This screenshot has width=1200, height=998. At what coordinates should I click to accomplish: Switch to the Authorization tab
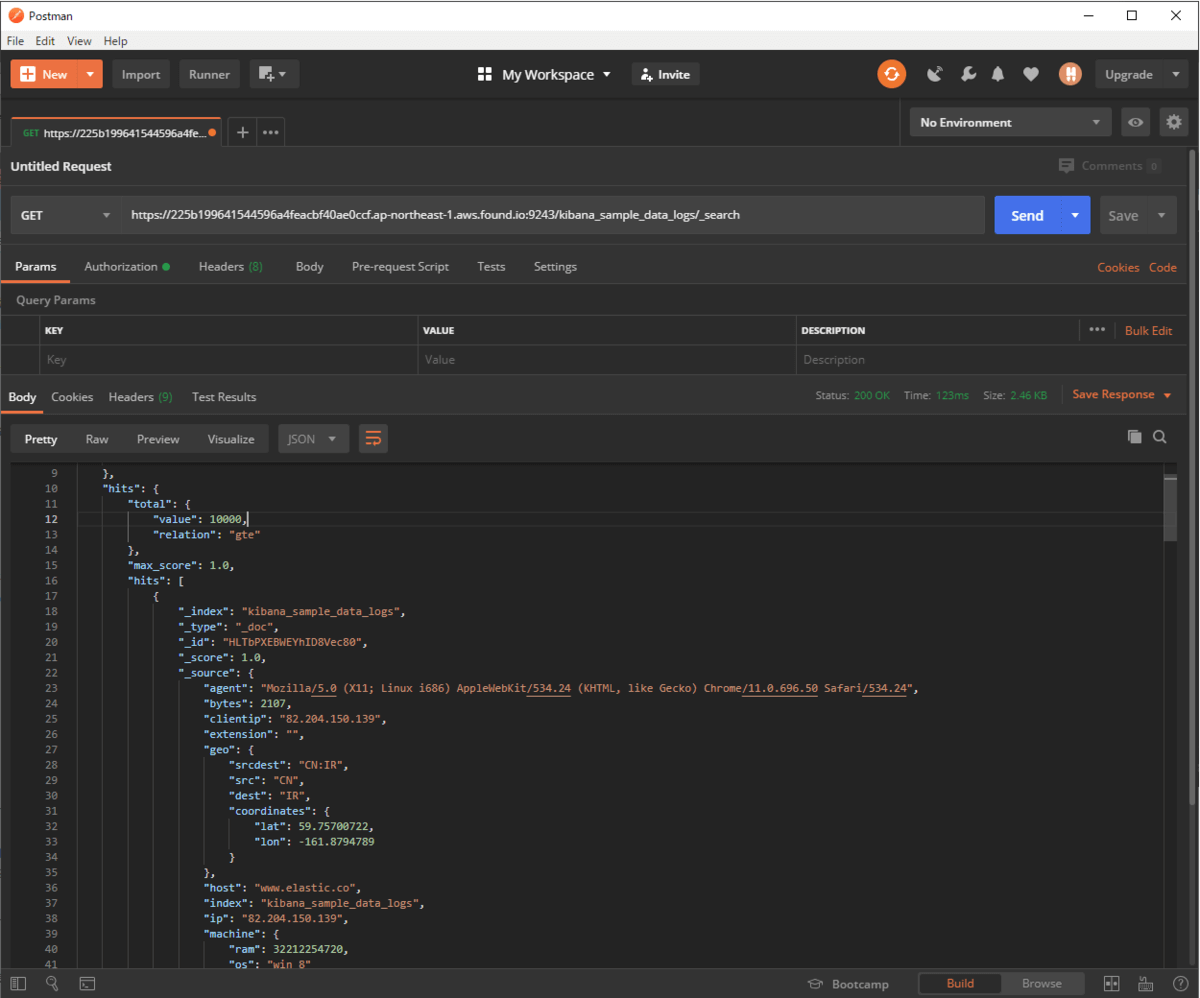[x=121, y=267]
